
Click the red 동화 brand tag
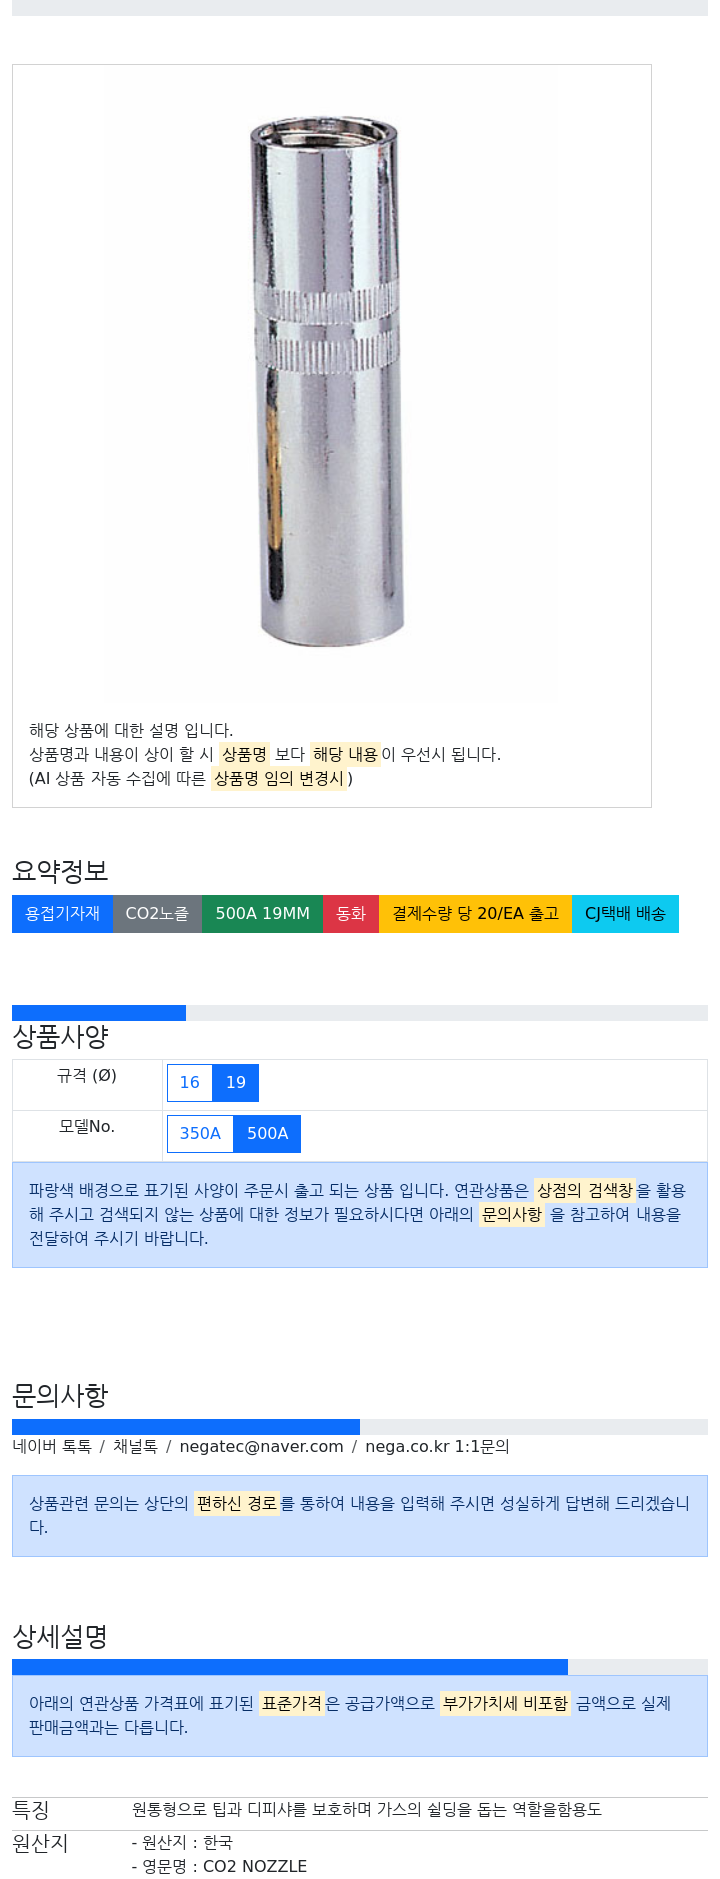point(351,914)
